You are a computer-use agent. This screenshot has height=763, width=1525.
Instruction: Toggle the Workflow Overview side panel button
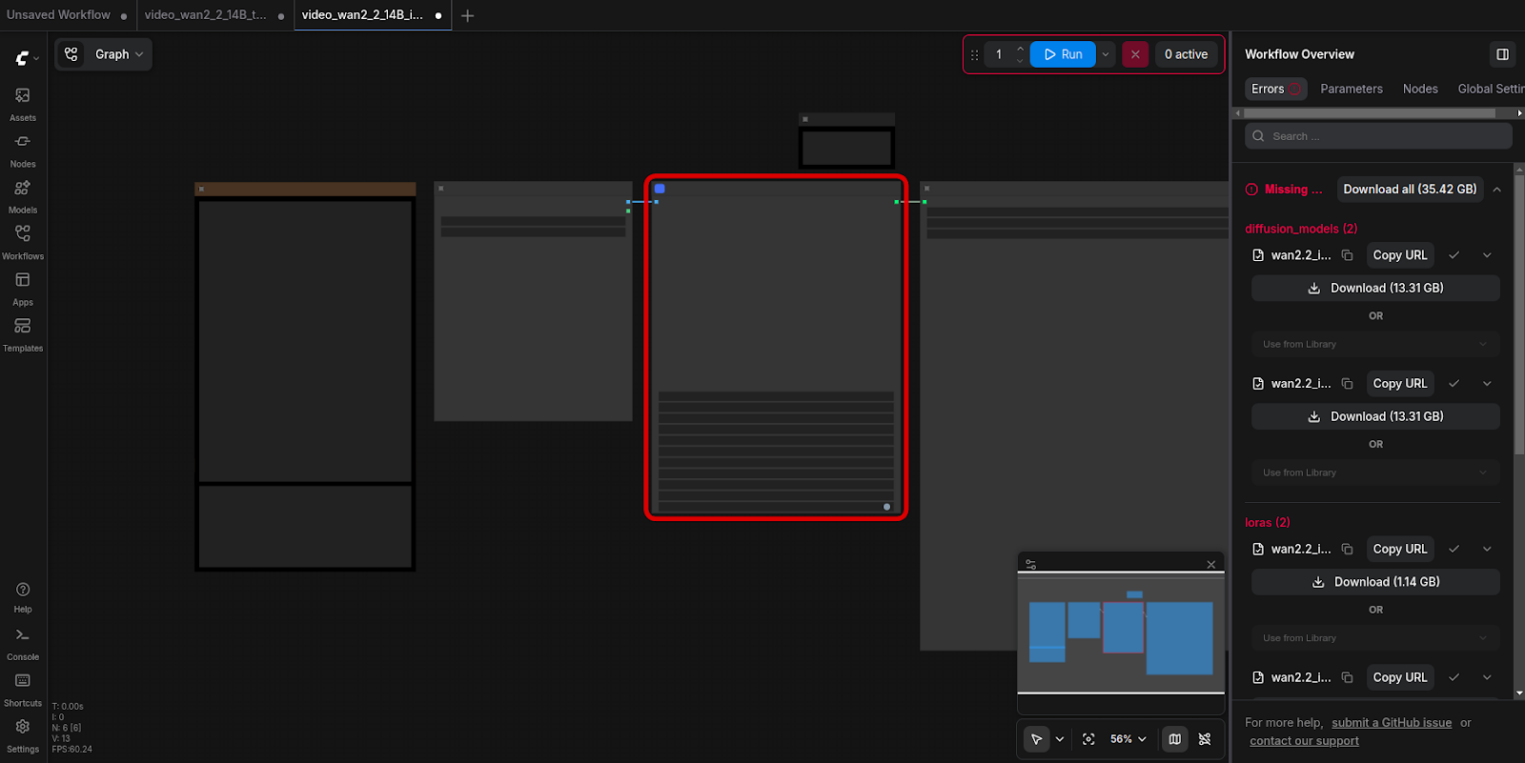click(1502, 54)
